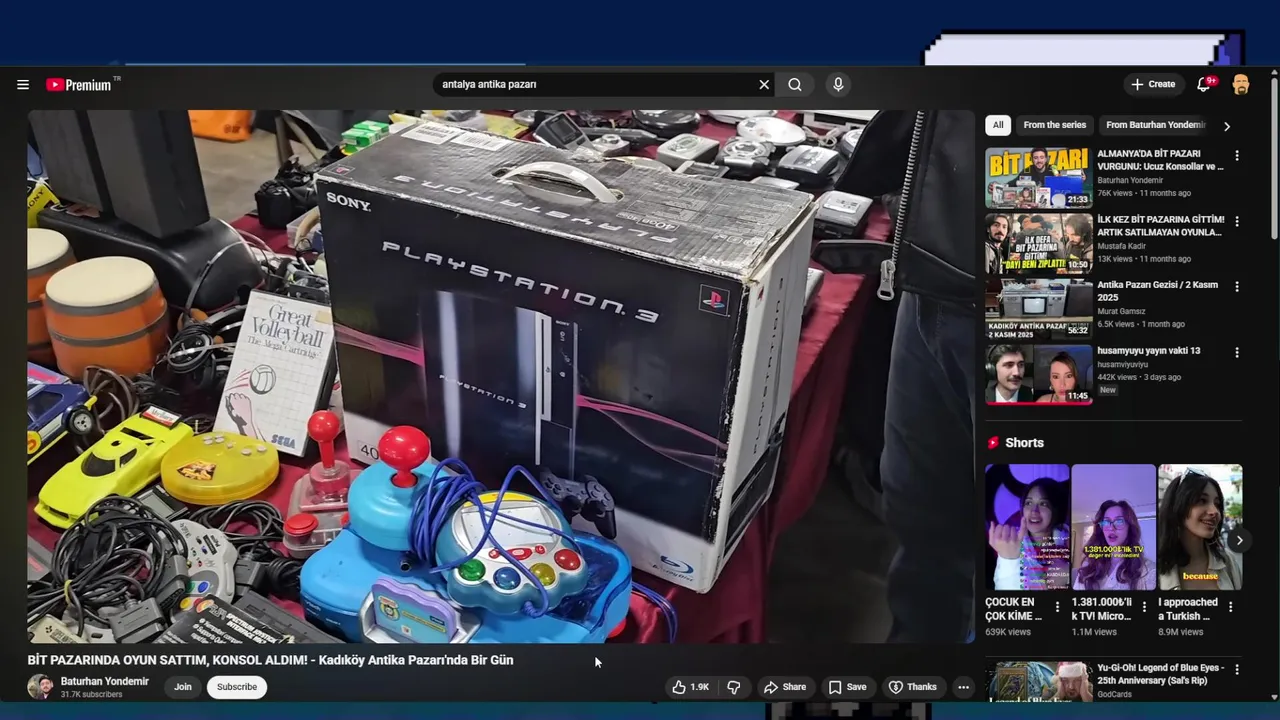
Task: Open Yu-Gi-Oh! Legend of Blue Eyes video
Action: pos(1039,682)
